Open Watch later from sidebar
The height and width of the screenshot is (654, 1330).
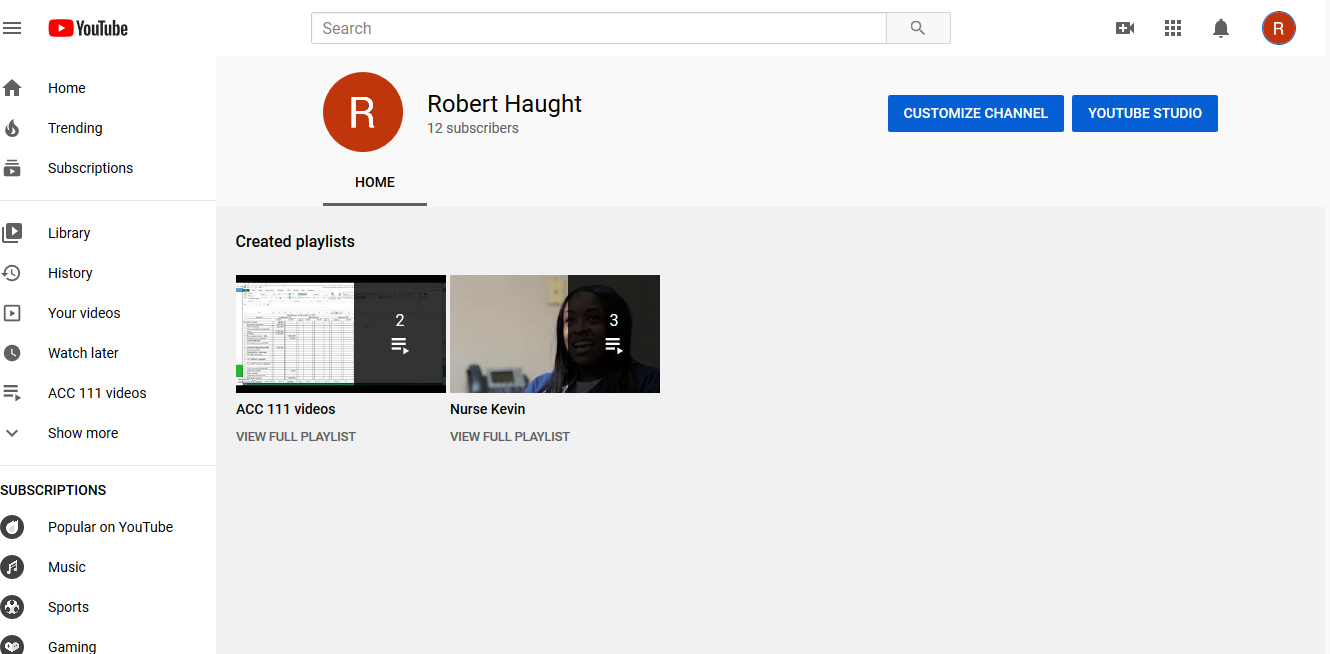[83, 353]
